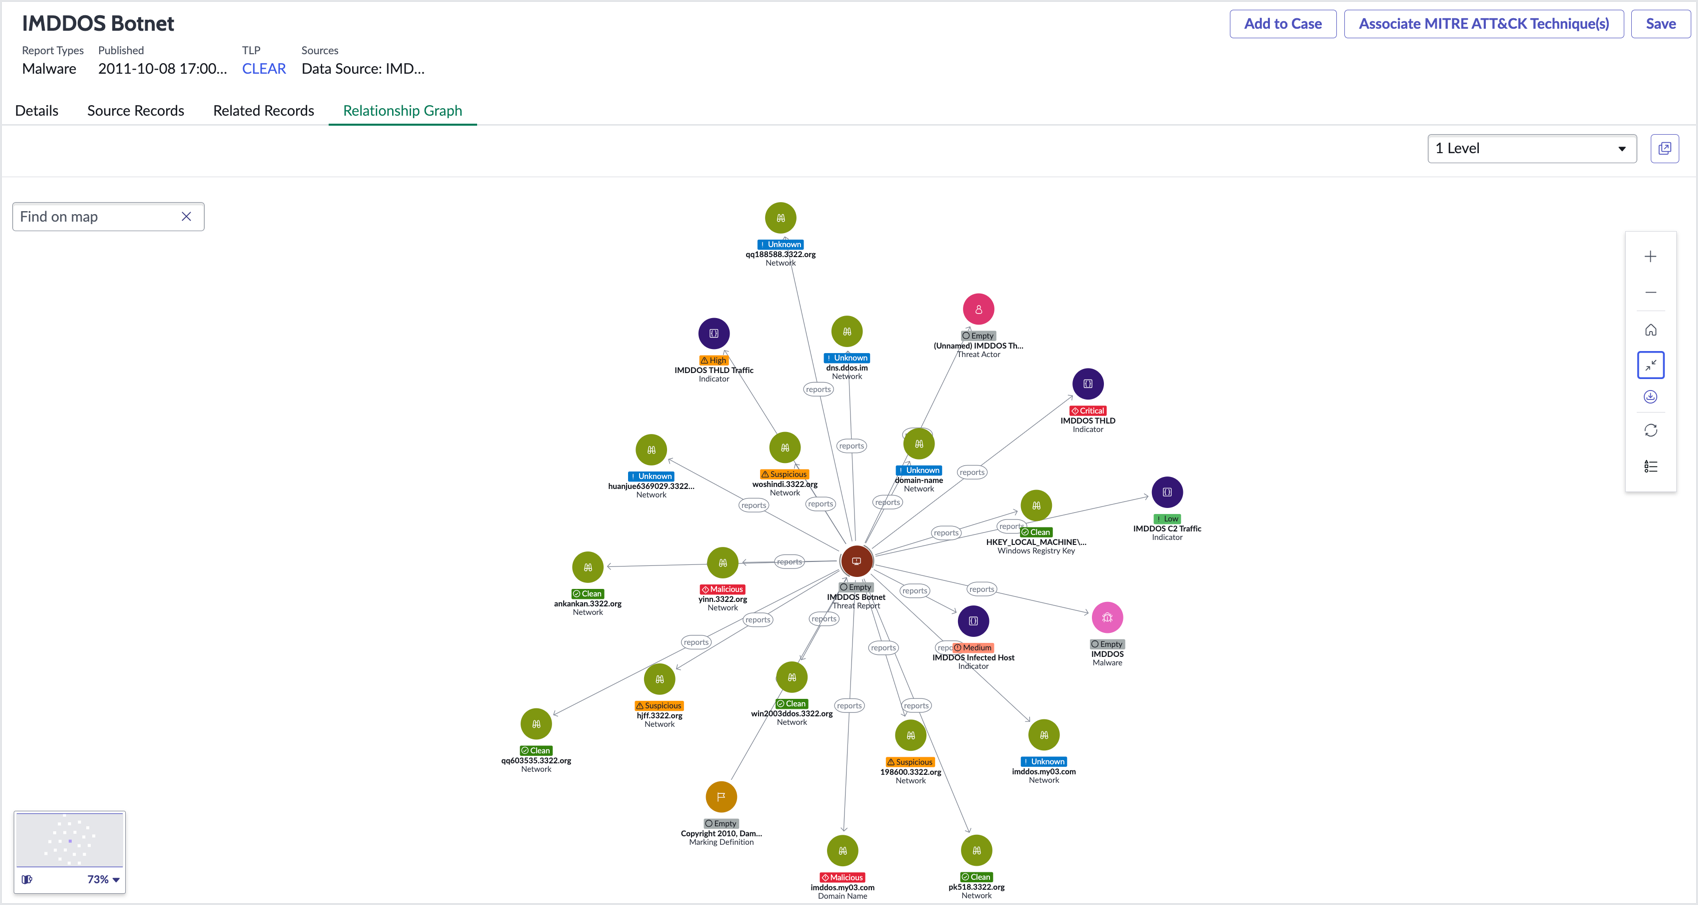Toggle the fit-to-screen collapse arrows icon
The image size is (1698, 905).
(x=1650, y=365)
